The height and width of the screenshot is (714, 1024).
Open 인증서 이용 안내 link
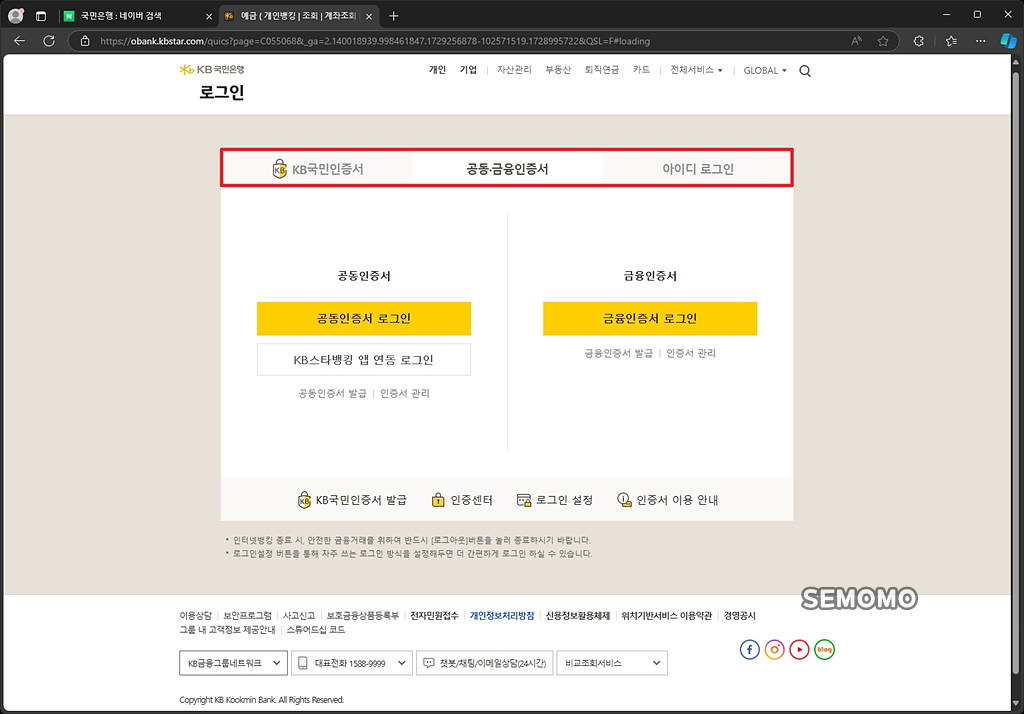[x=667, y=500]
